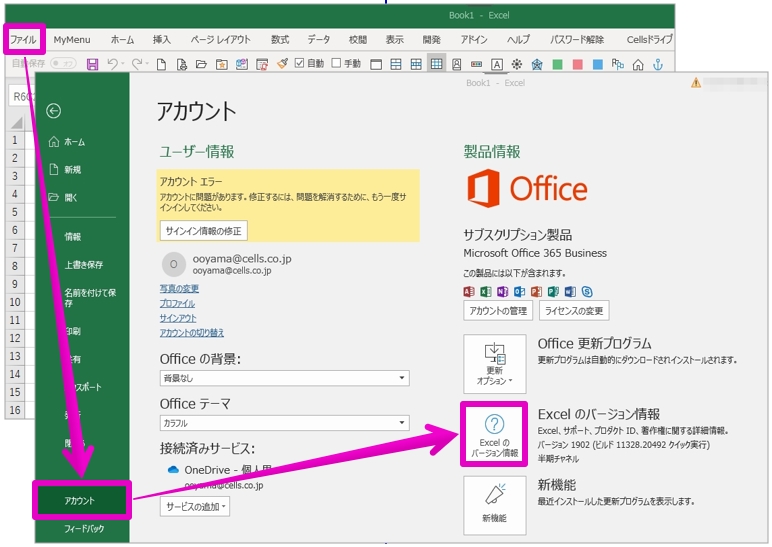
Task: Click the Access app icon under product info
Action: (469, 291)
